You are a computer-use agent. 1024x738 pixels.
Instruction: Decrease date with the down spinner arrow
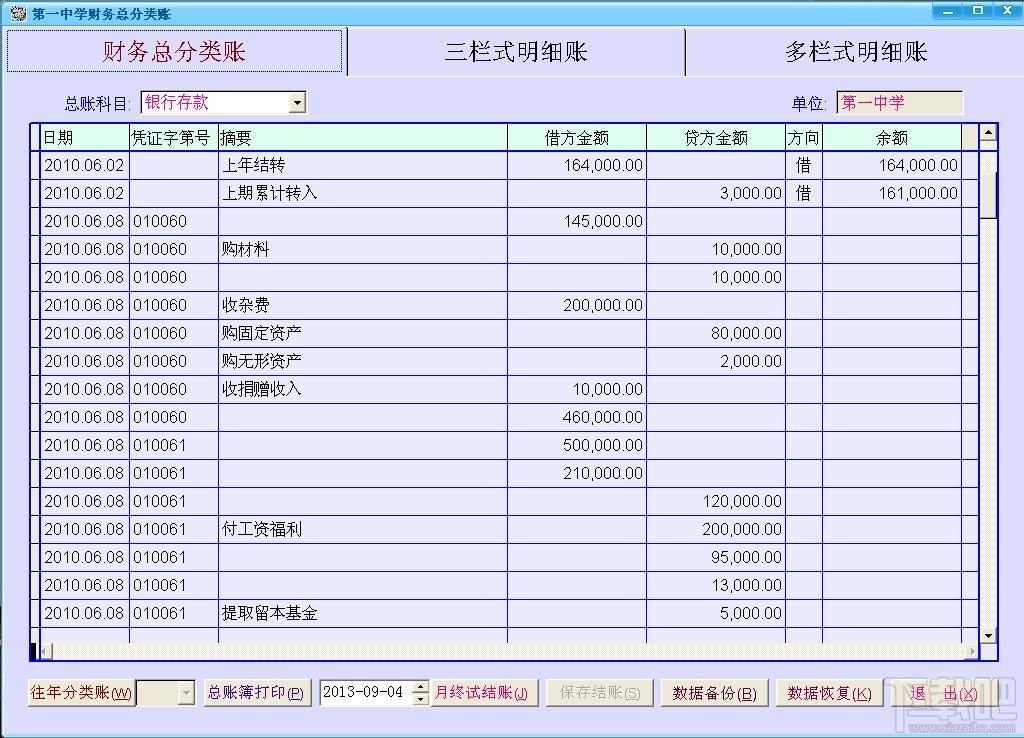421,699
